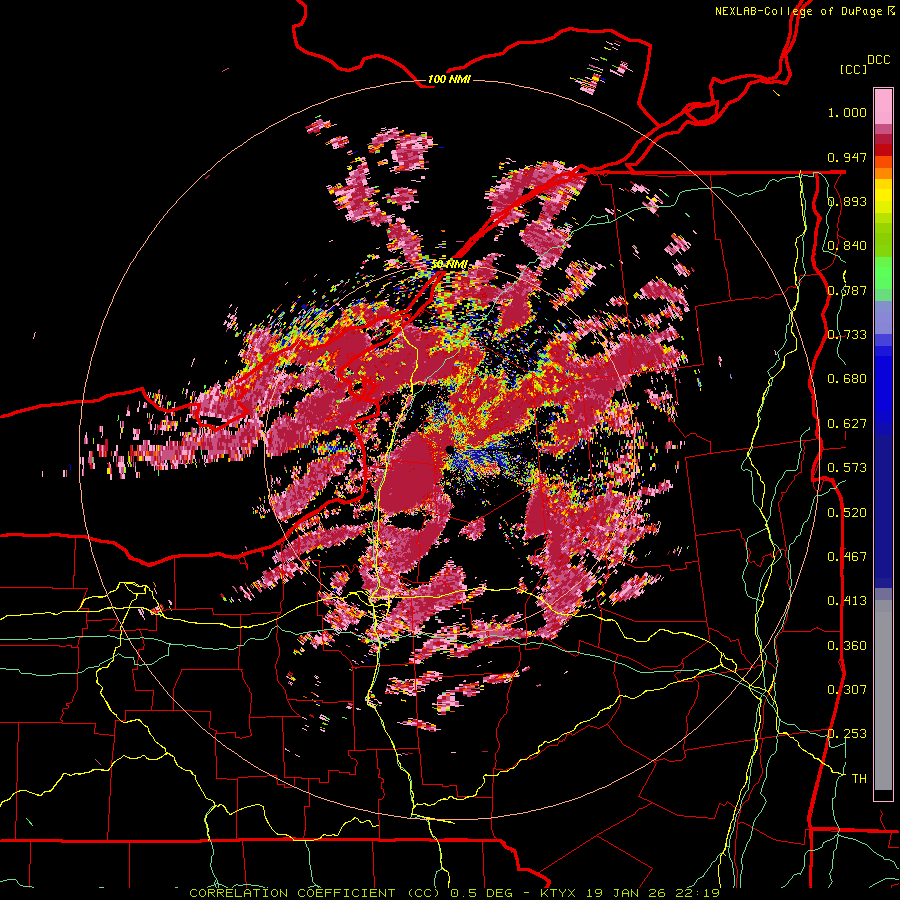Click the 100 NMI range ring label
900x900 pixels.
tap(449, 79)
